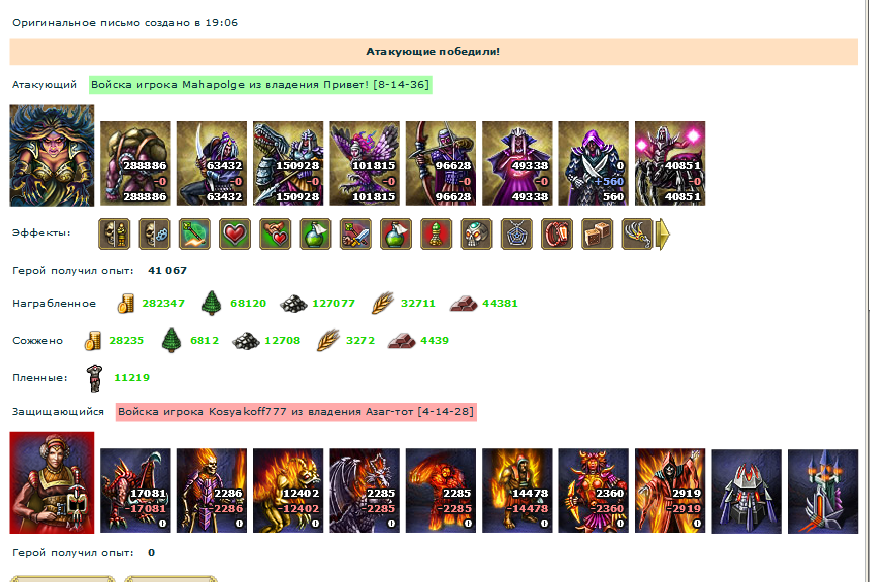Image resolution: width=870 pixels, height=582 pixels.
Task: Select the dice effect icon
Action: [x=597, y=234]
